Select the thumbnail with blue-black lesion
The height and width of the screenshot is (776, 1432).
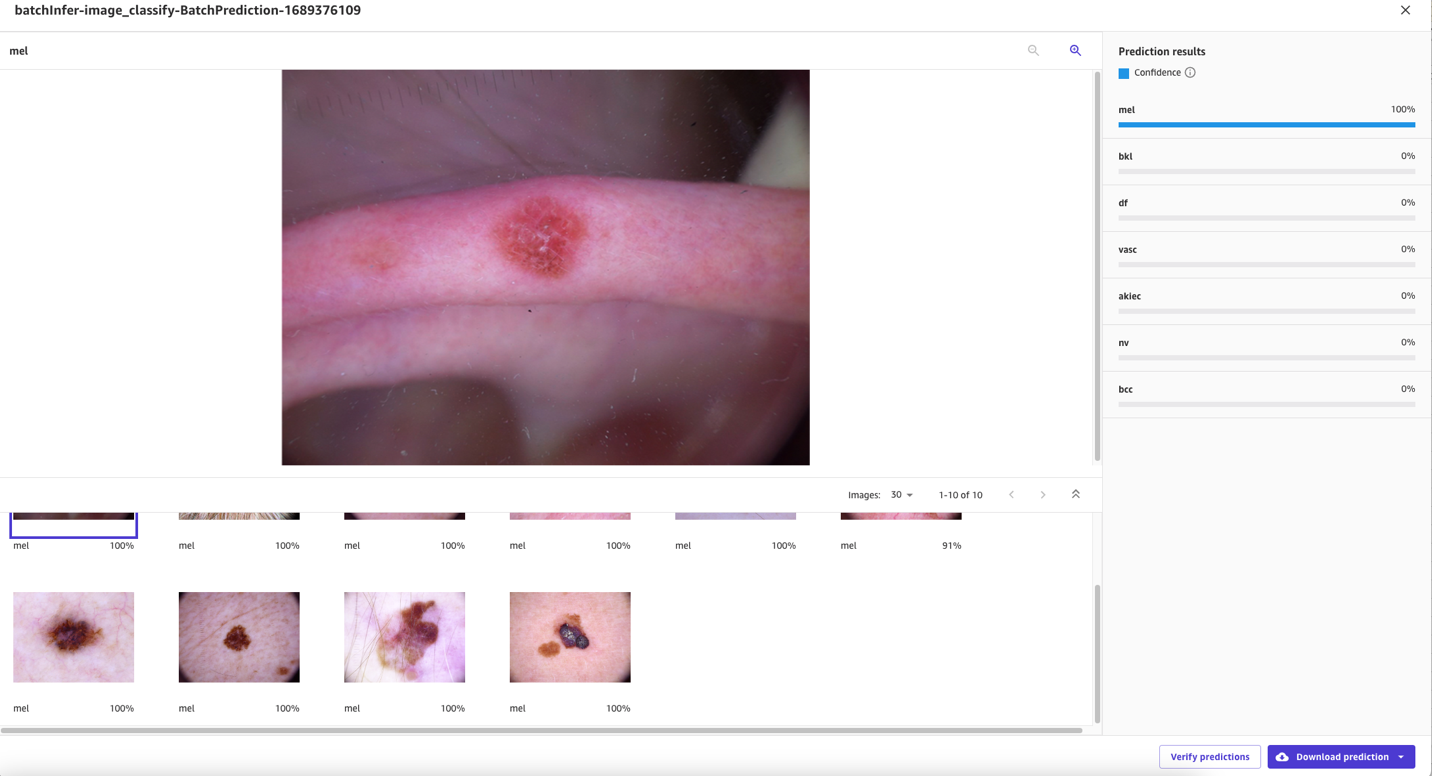(x=570, y=637)
